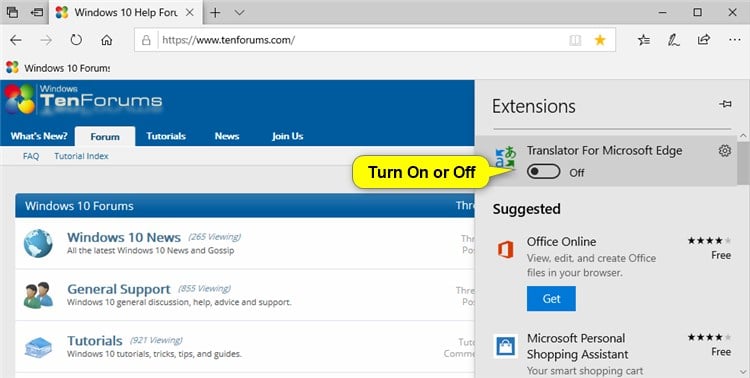
Task: Click the Tutorials book icon
Action: [38, 347]
